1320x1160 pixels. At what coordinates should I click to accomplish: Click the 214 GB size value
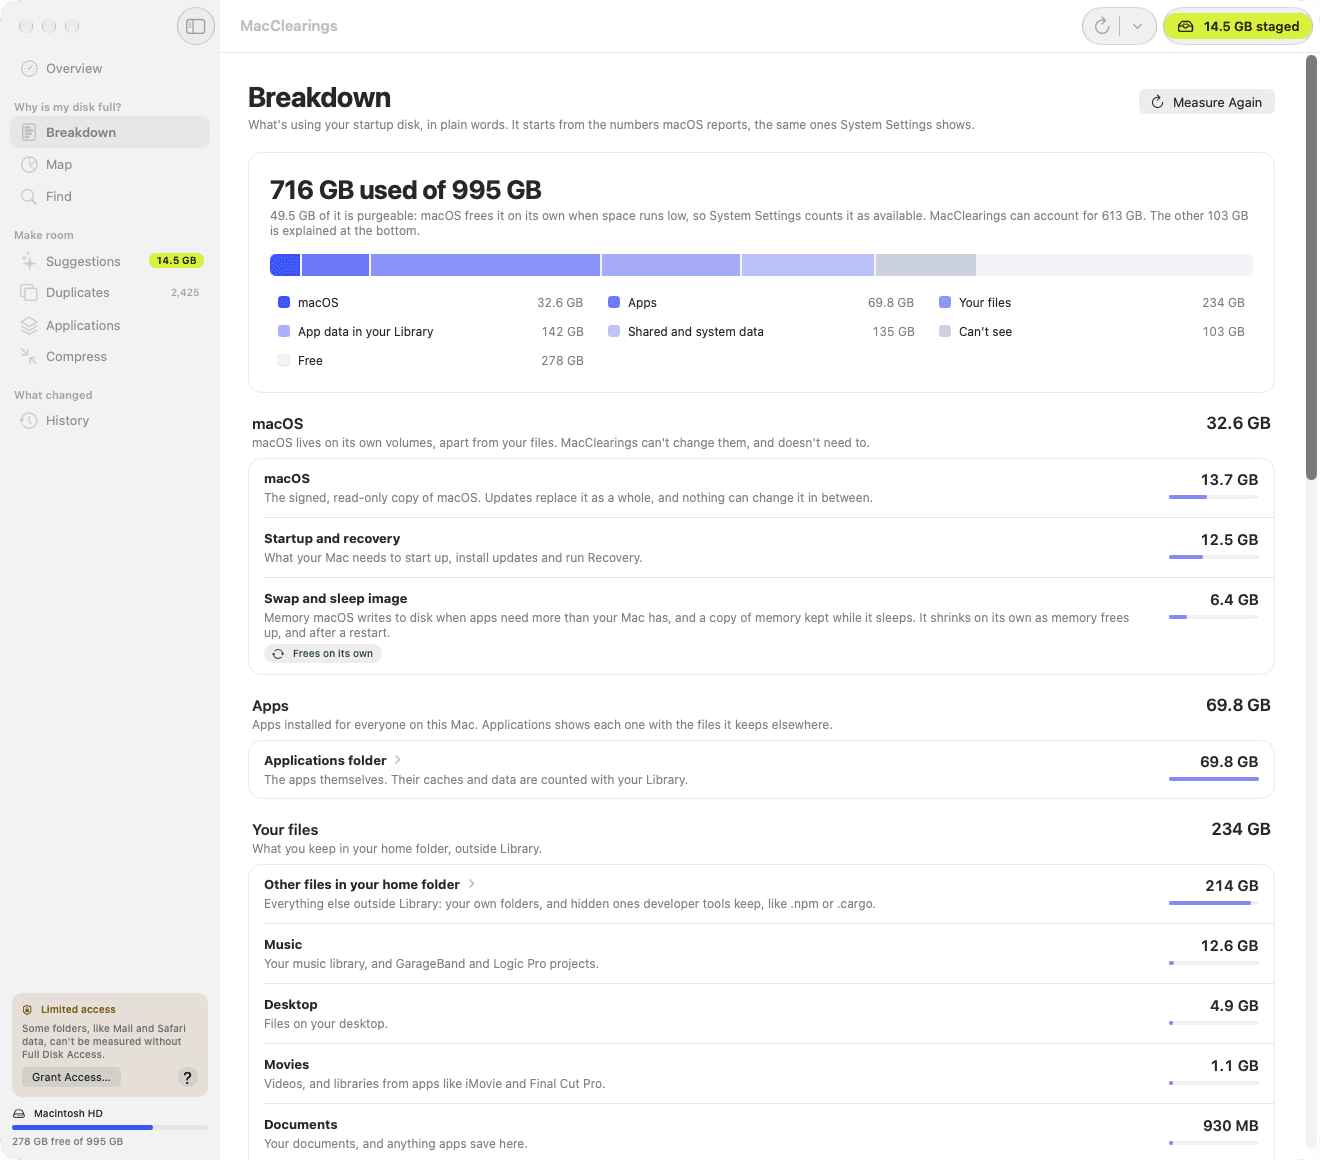pos(1232,886)
